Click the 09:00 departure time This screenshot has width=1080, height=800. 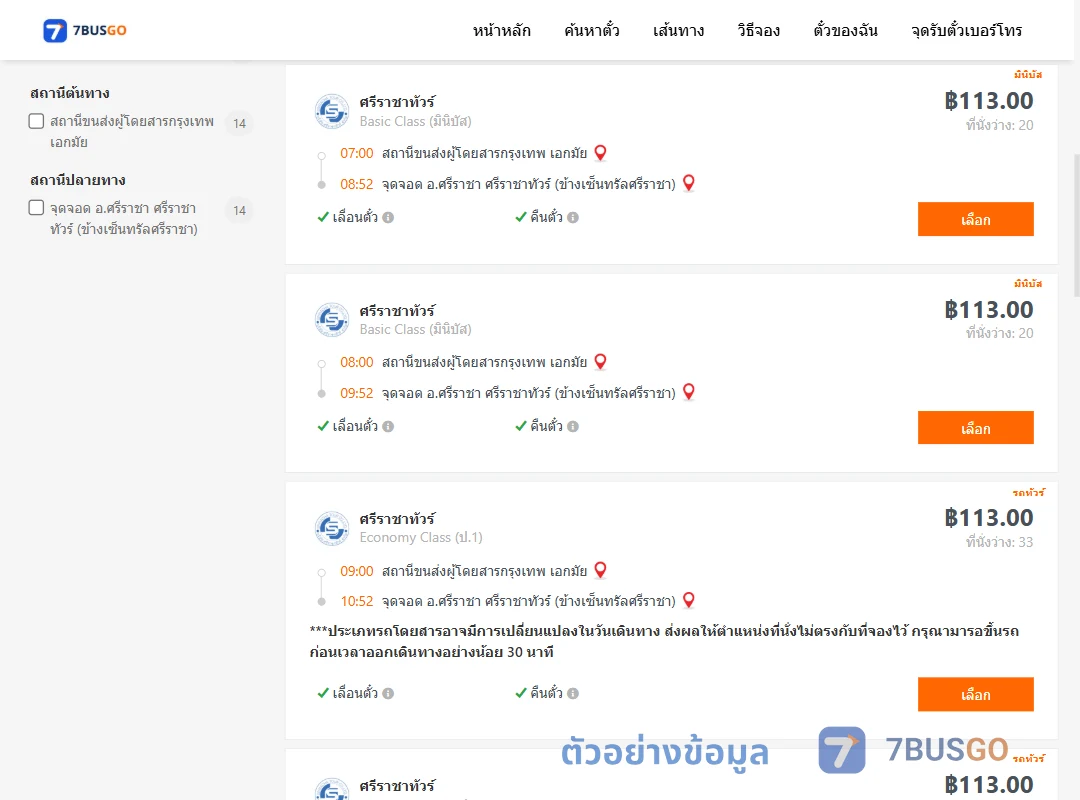point(357,571)
